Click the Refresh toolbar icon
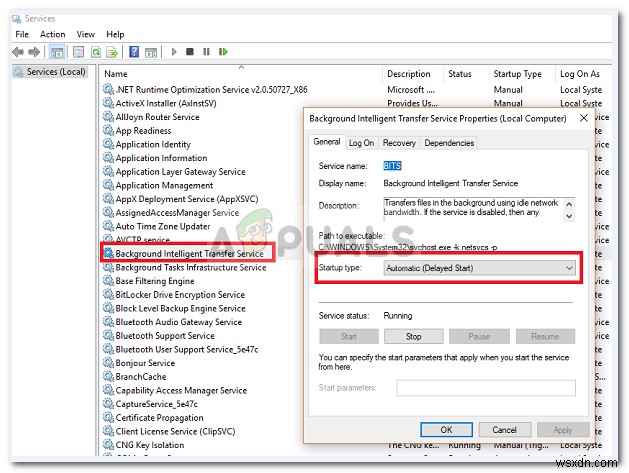Image resolution: width=629 pixels, height=473 pixels. coord(96,52)
